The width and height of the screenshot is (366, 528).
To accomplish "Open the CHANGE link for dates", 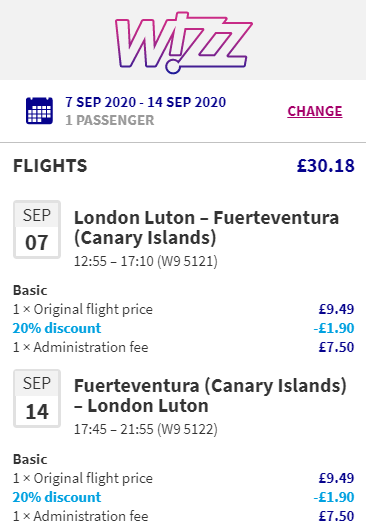I will coord(315,111).
